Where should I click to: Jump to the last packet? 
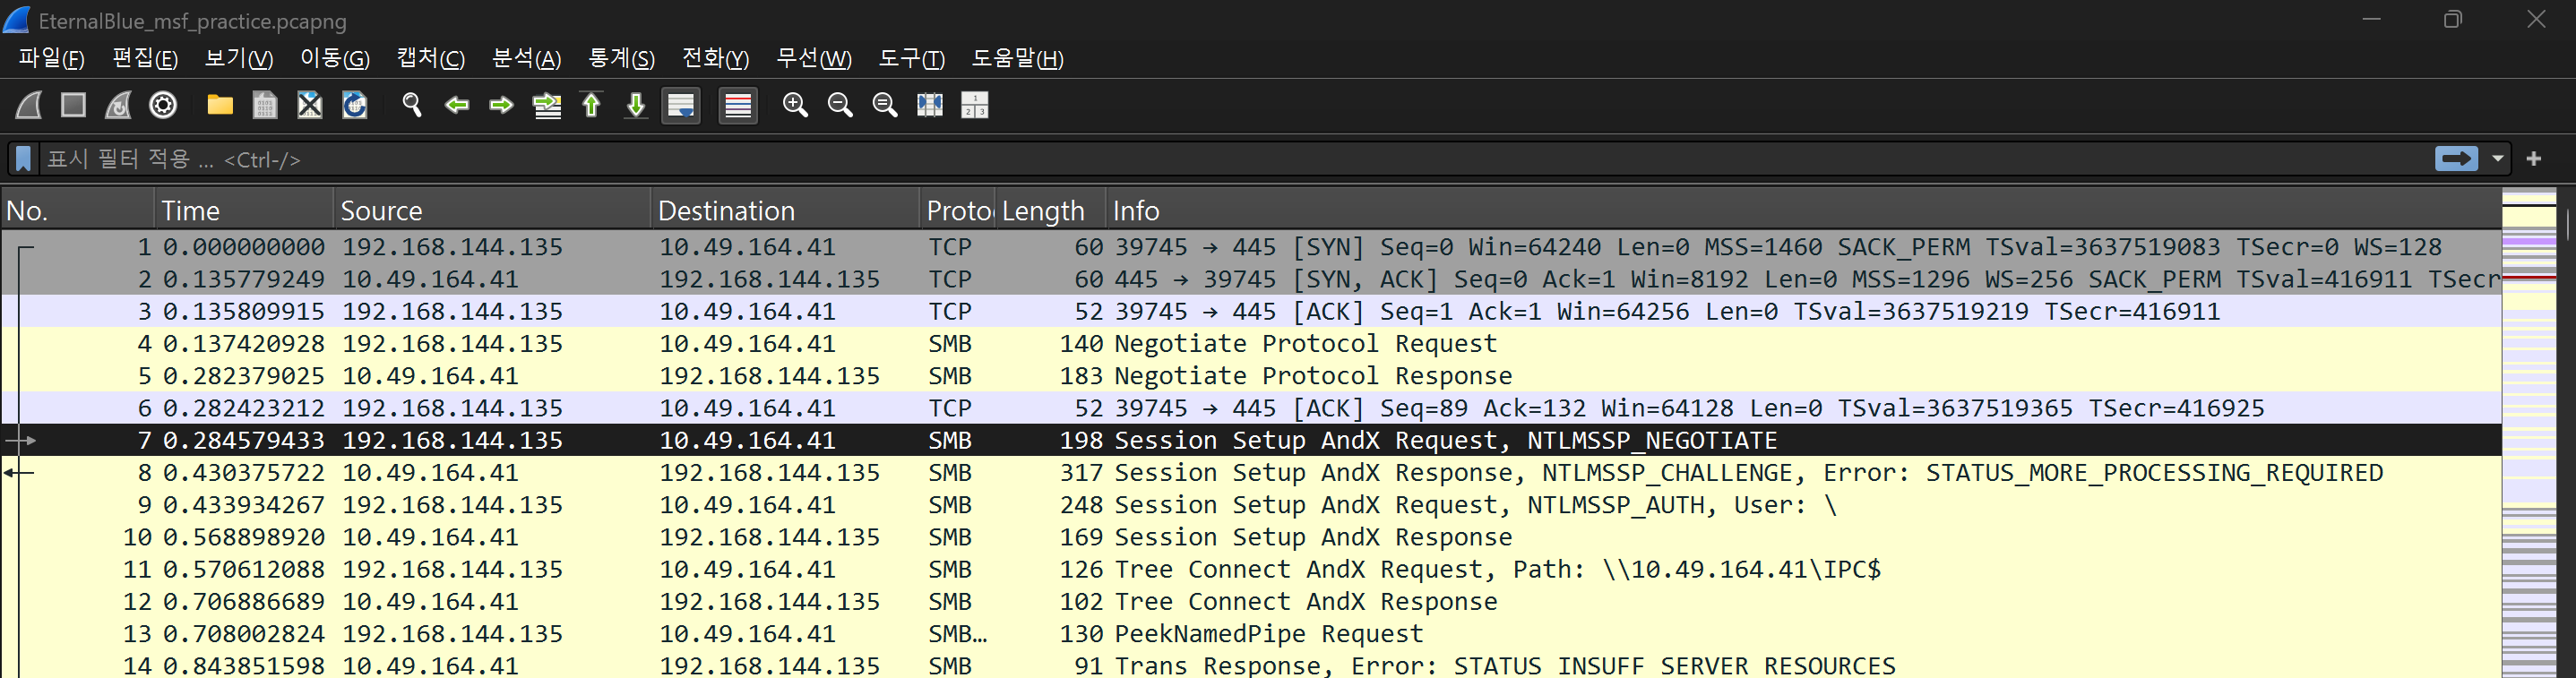tap(636, 105)
